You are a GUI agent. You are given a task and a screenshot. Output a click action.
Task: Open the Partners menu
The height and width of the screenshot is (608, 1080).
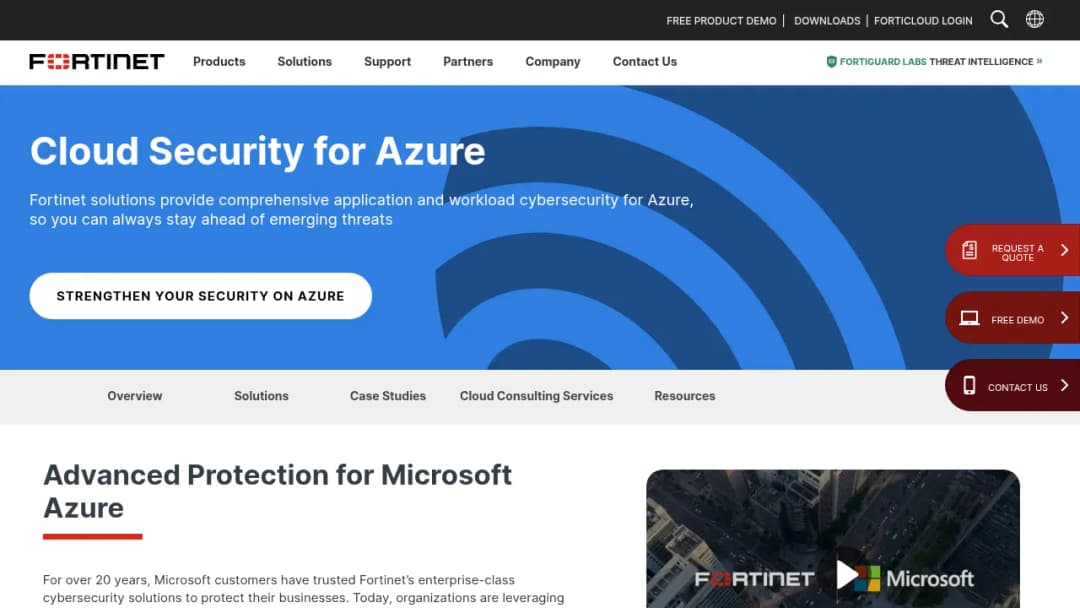click(468, 61)
